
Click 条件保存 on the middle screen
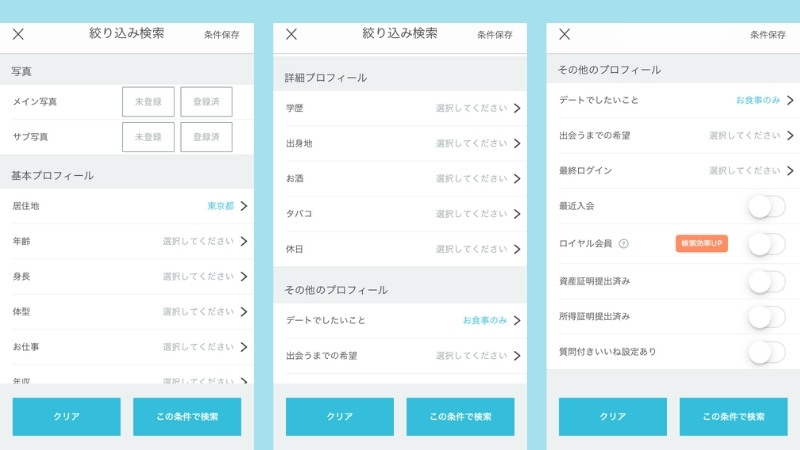click(495, 35)
